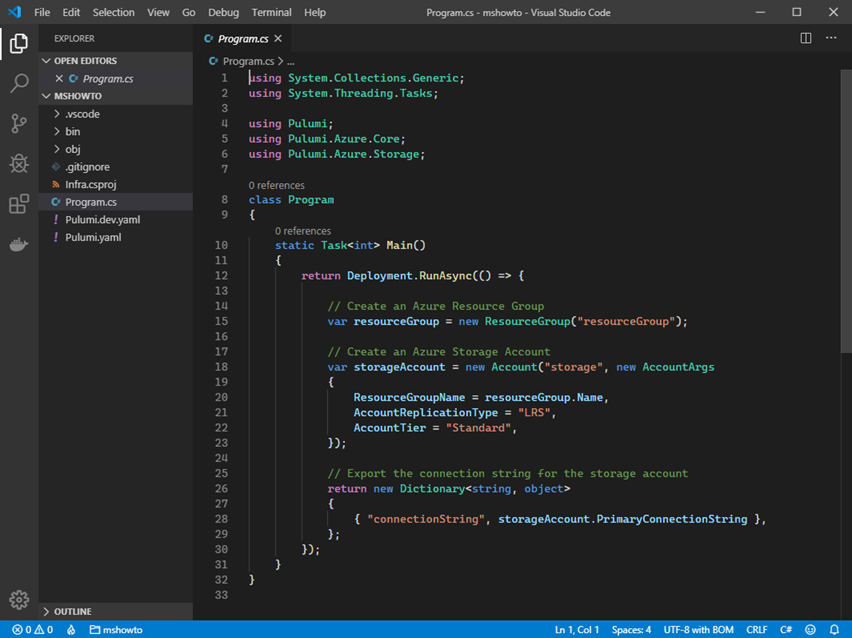The image size is (852, 638).
Task: Click the C# language mode selector
Action: 786,630
